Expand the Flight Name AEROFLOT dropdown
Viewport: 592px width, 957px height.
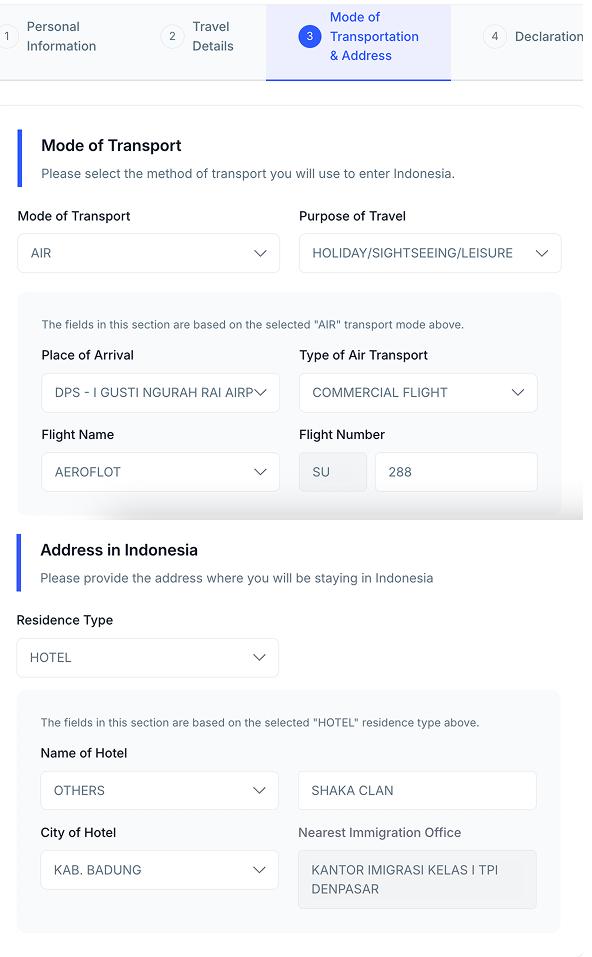(161, 472)
